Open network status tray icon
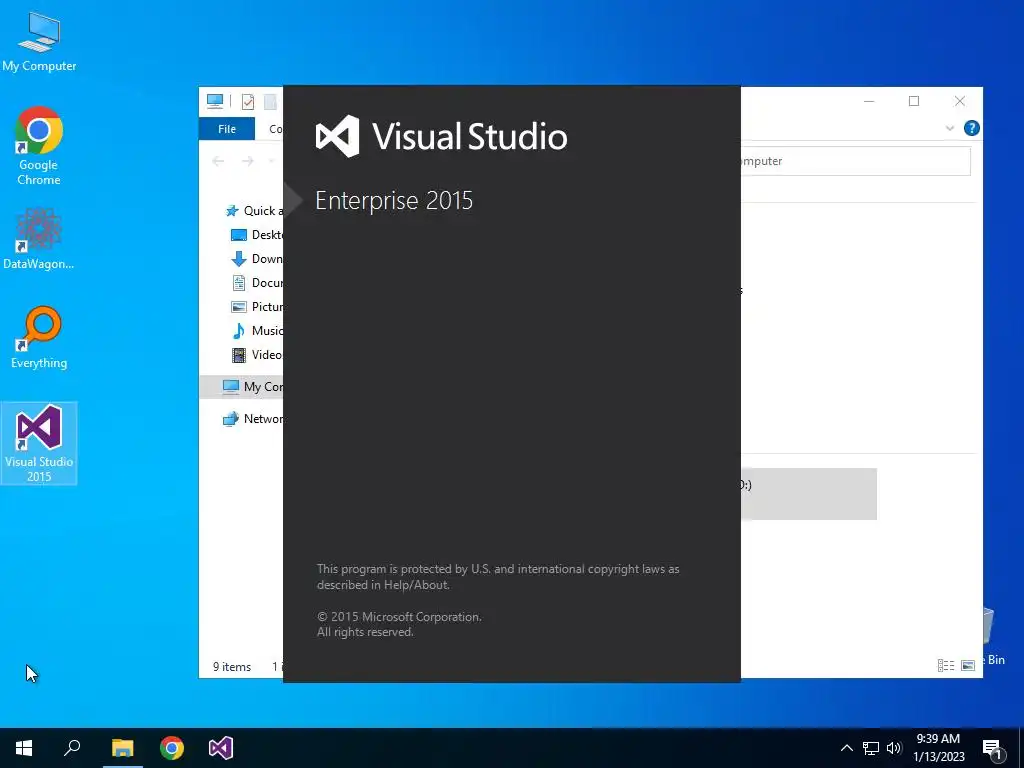 tap(871, 748)
